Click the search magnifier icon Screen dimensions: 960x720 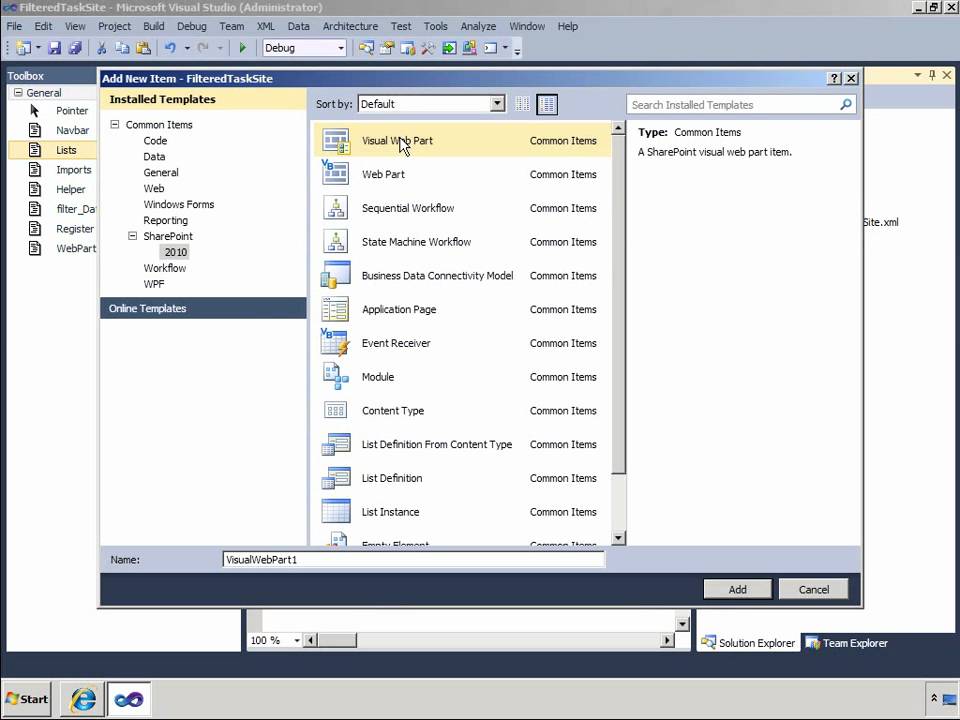click(846, 105)
